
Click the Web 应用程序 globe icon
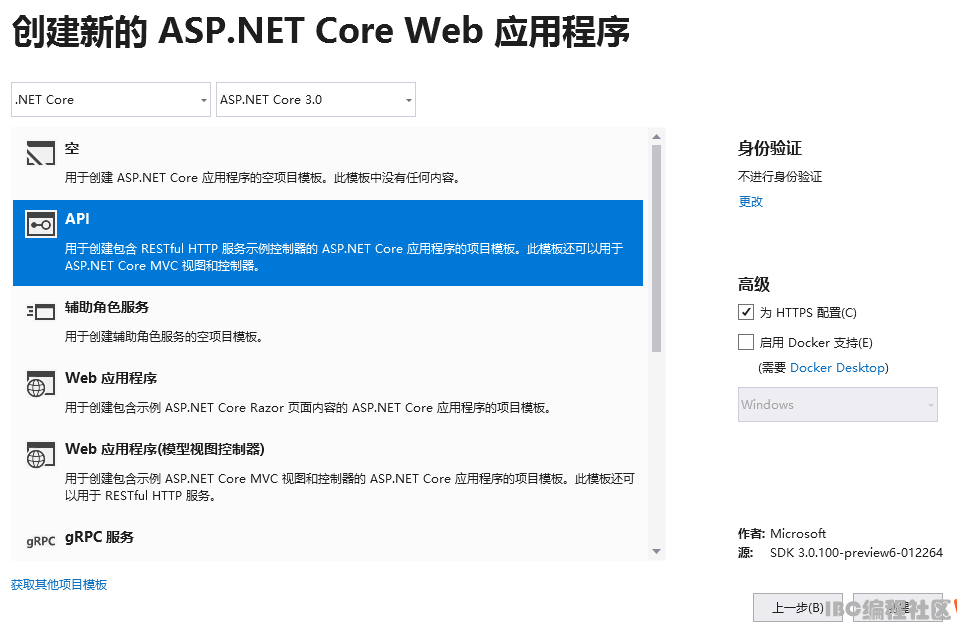point(41,383)
